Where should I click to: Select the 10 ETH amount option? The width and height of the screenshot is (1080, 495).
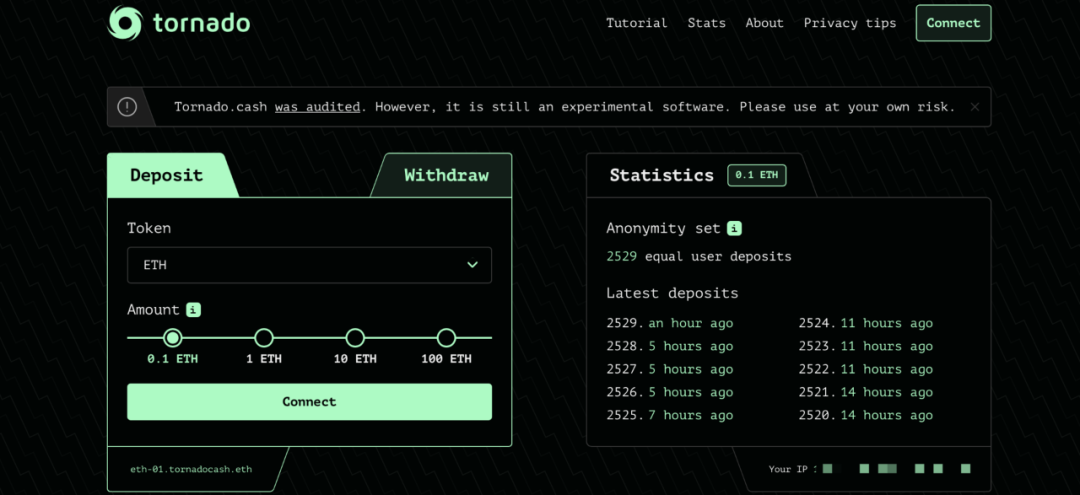(355, 338)
